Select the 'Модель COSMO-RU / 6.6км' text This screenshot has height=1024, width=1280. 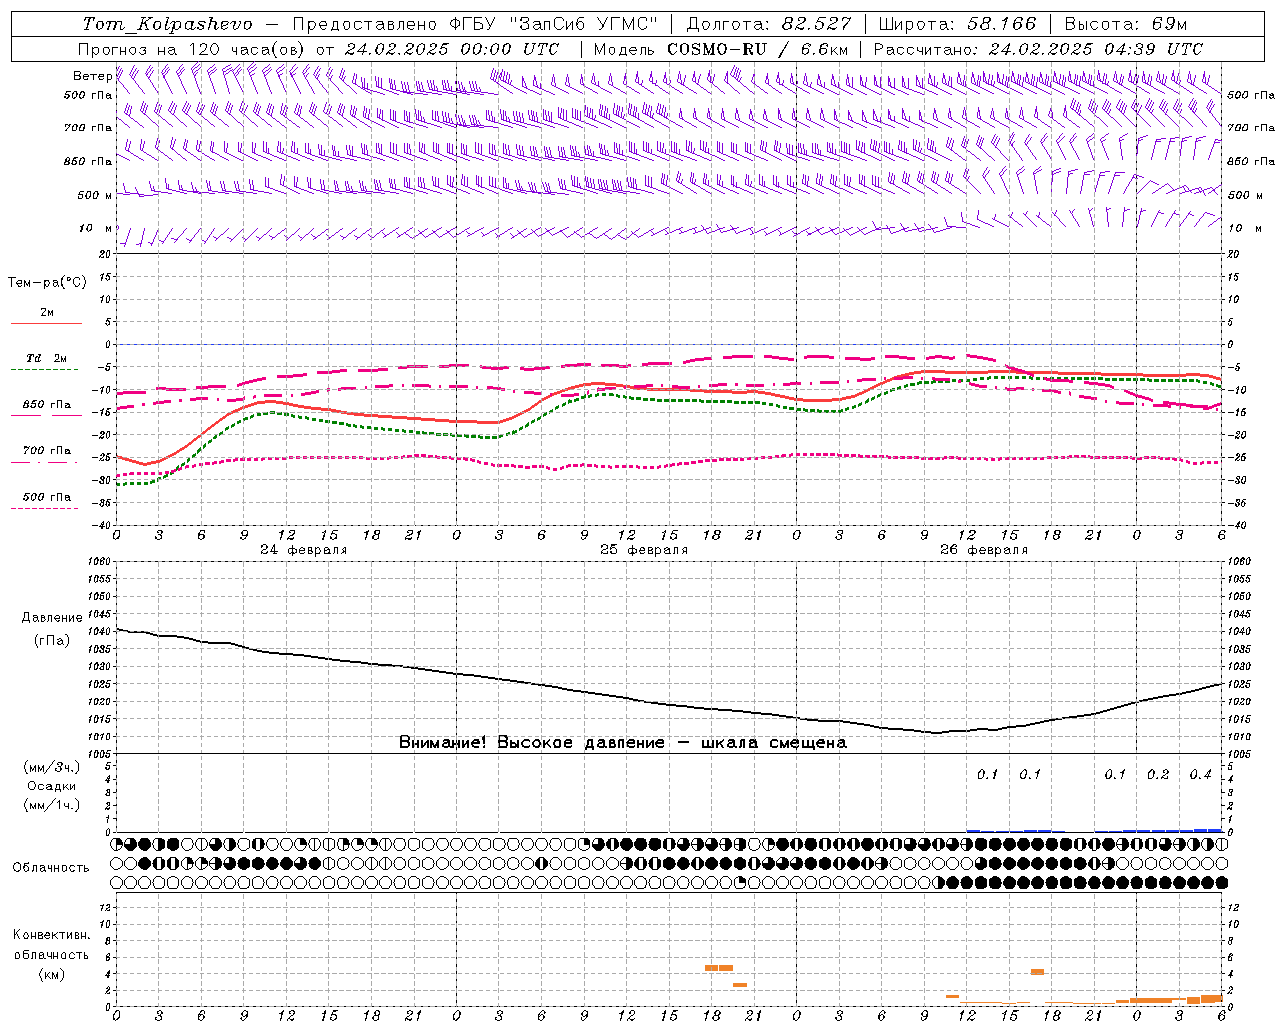click(x=721, y=49)
